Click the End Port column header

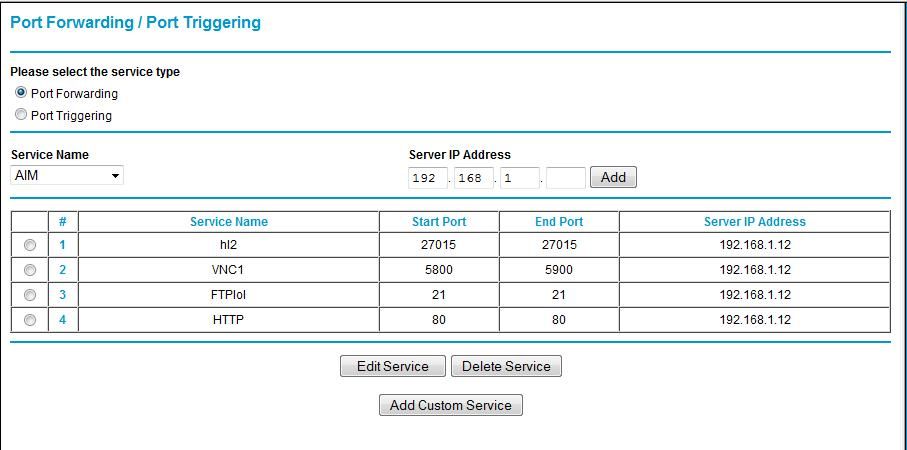tap(559, 222)
